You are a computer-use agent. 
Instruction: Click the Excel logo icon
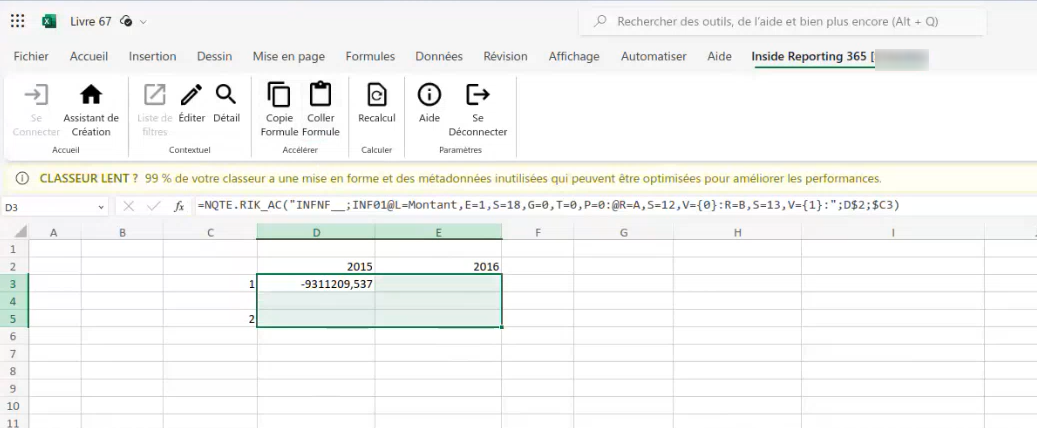pyautogui.click(x=49, y=21)
